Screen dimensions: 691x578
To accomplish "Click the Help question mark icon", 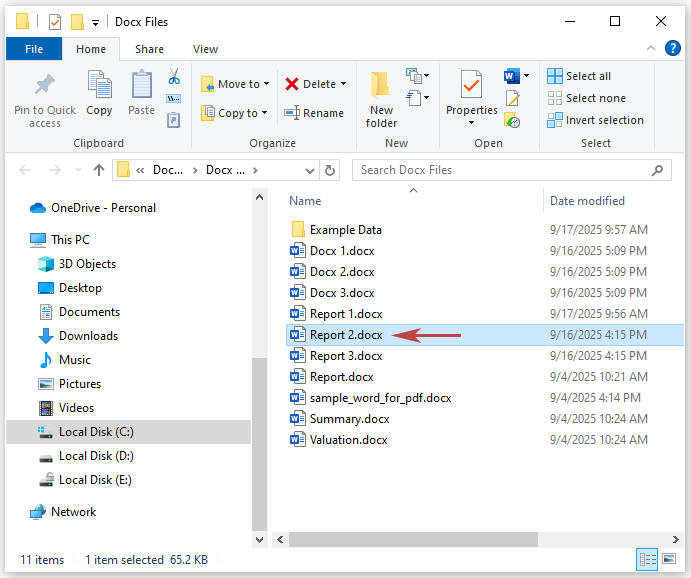I will [x=673, y=49].
